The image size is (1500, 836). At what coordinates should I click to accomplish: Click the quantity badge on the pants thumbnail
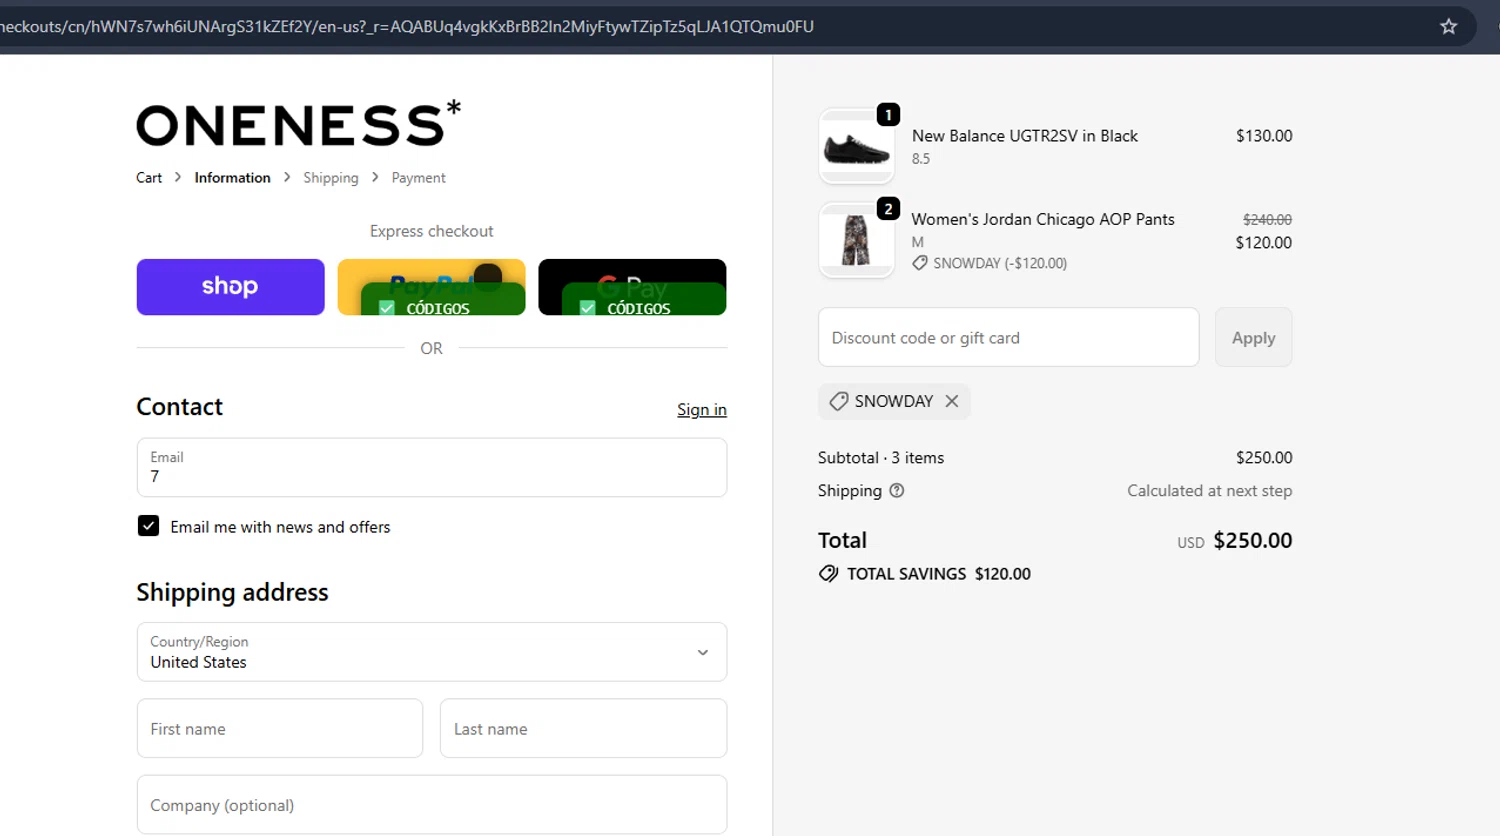888,209
